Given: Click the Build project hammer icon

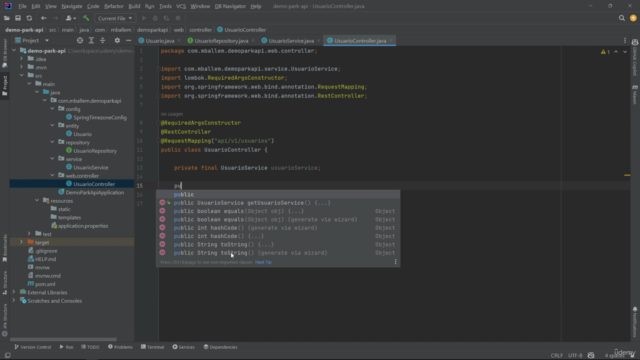Looking at the screenshot, I should pyautogui.click(x=86, y=18).
